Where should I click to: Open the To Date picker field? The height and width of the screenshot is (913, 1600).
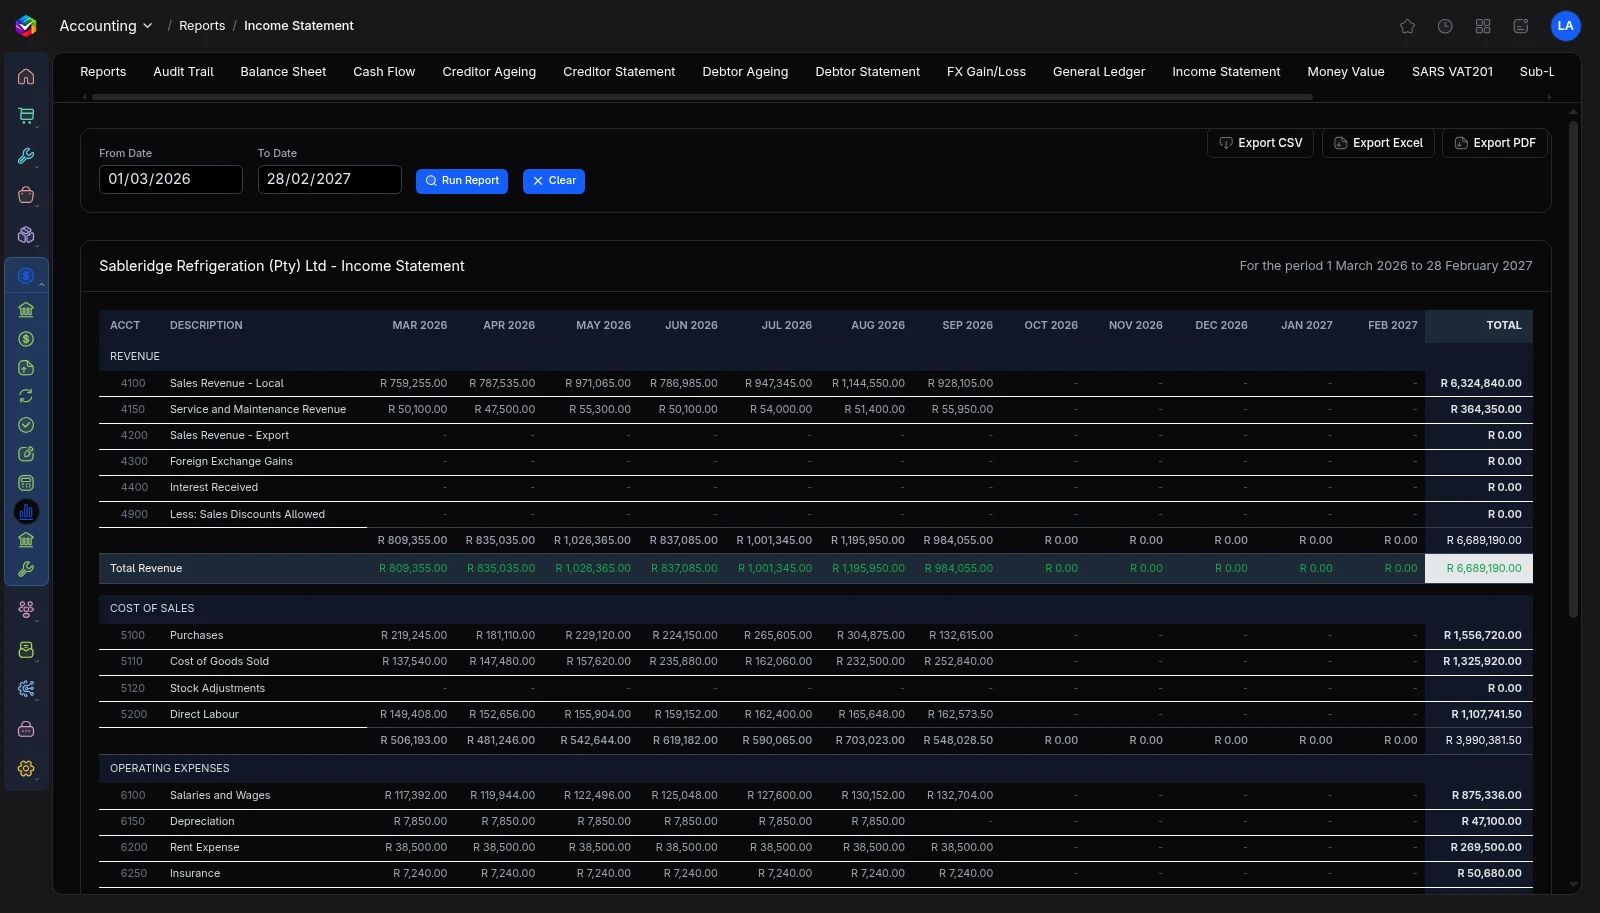[x=330, y=179]
